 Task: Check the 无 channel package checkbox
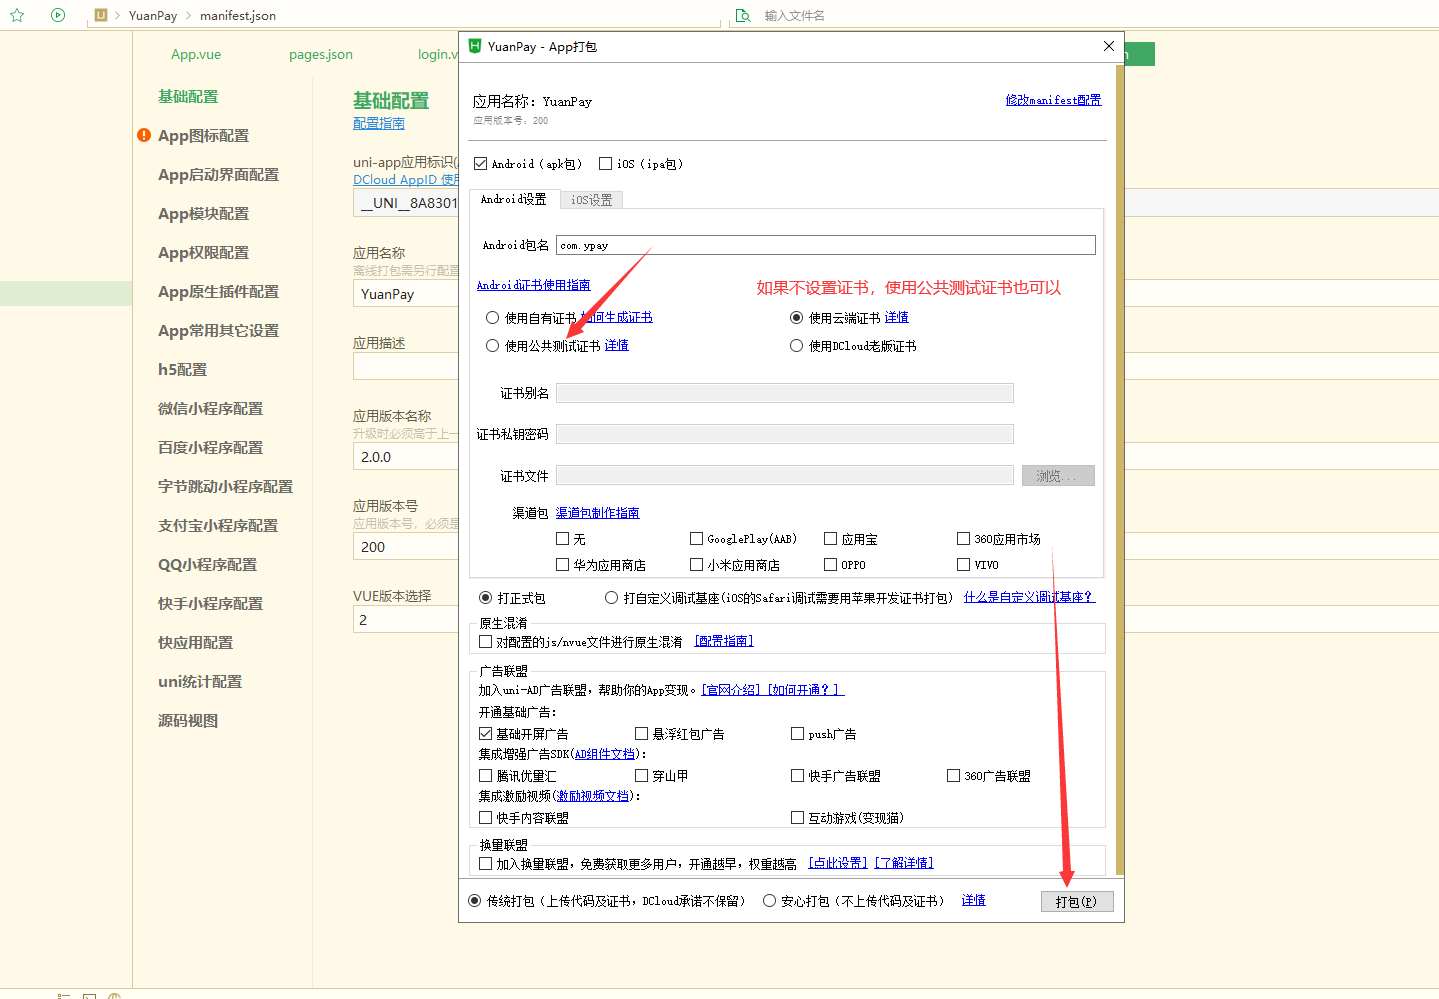click(x=562, y=539)
